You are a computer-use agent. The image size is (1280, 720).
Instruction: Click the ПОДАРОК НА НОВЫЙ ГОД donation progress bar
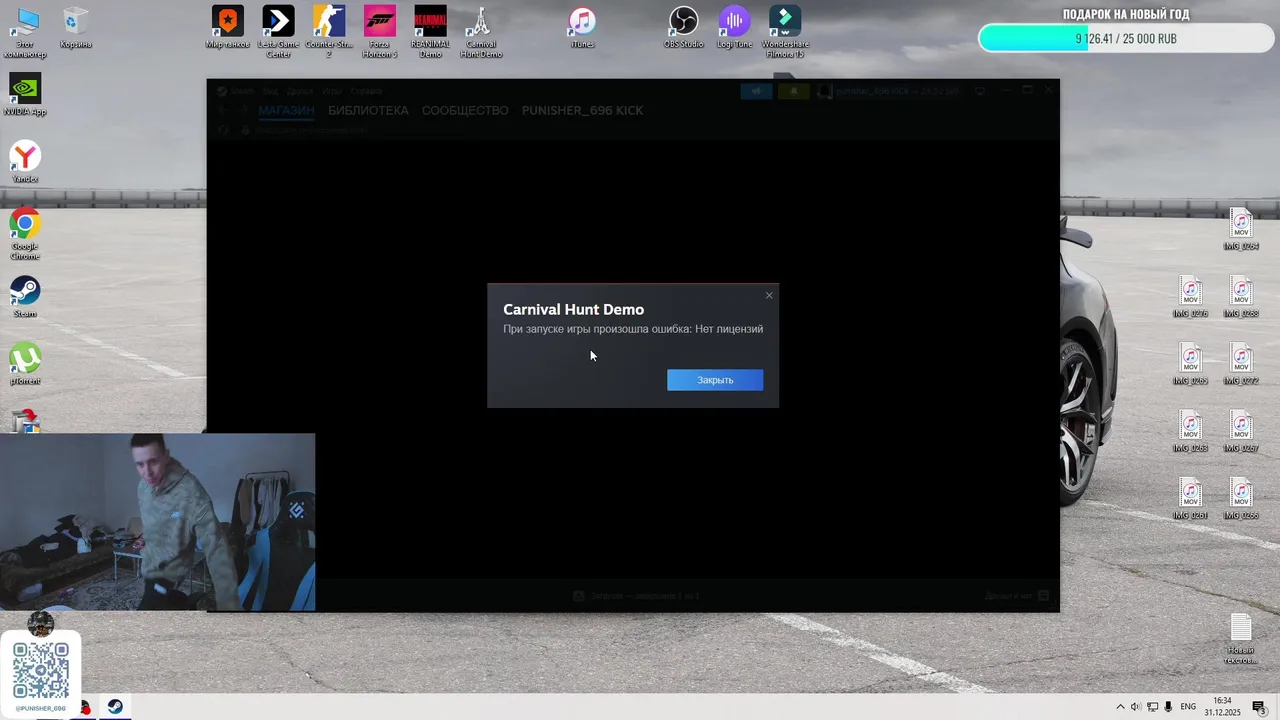[1126, 38]
